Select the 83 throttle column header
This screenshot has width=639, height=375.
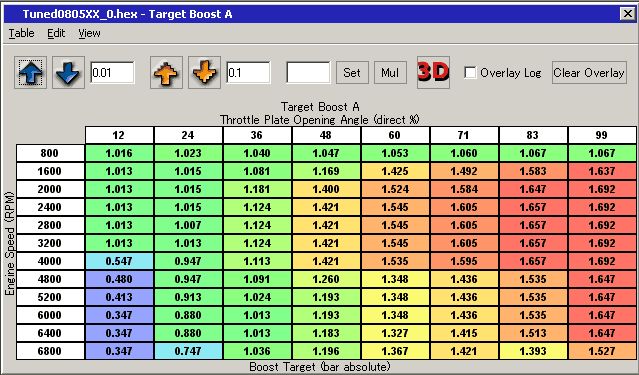click(x=533, y=135)
